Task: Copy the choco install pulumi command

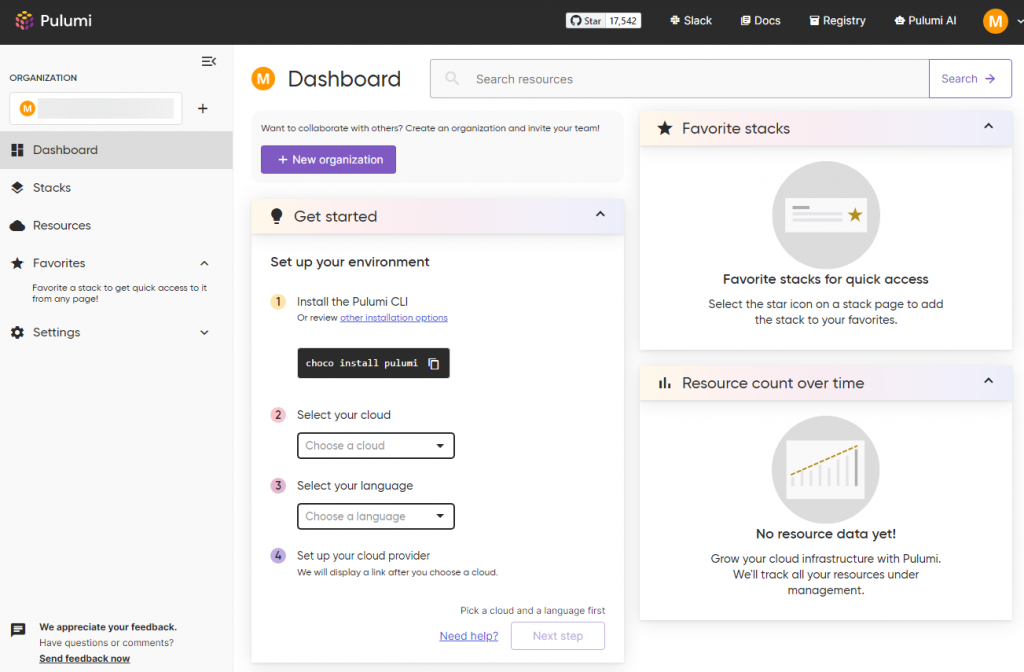Action: pos(434,363)
